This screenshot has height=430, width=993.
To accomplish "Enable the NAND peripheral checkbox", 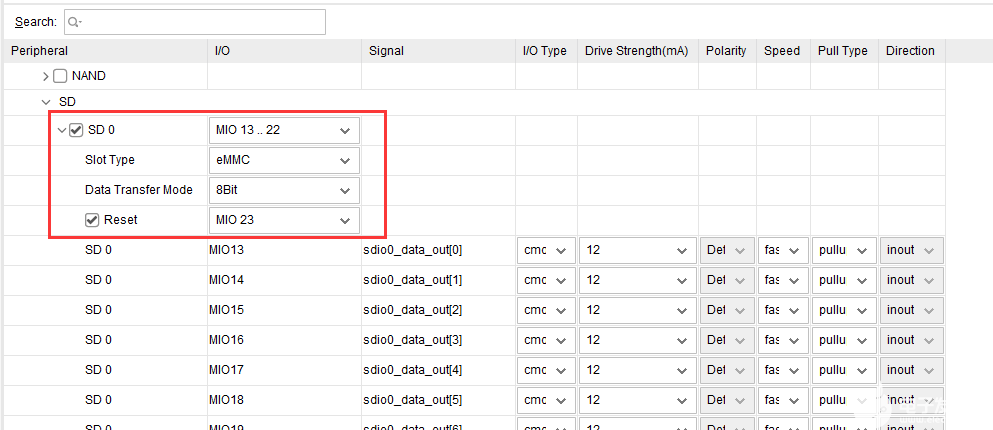I will (60, 76).
